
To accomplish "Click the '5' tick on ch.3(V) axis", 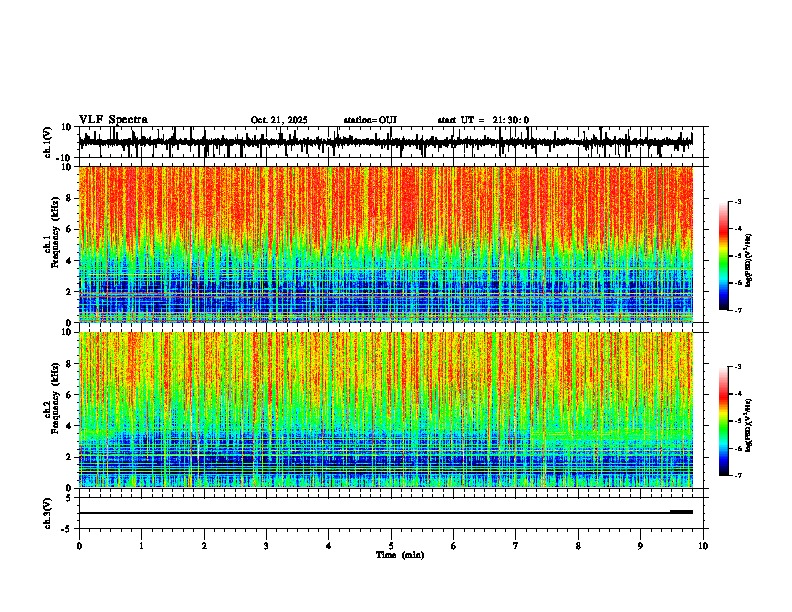I will tap(70, 498).
